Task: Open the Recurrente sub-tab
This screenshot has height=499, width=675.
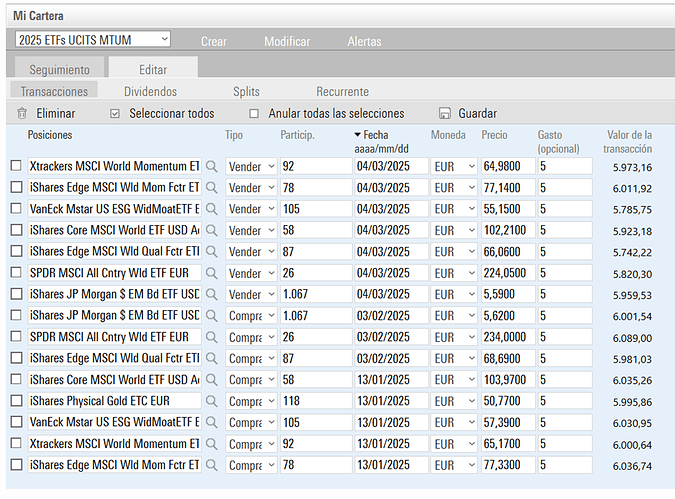Action: point(342,91)
